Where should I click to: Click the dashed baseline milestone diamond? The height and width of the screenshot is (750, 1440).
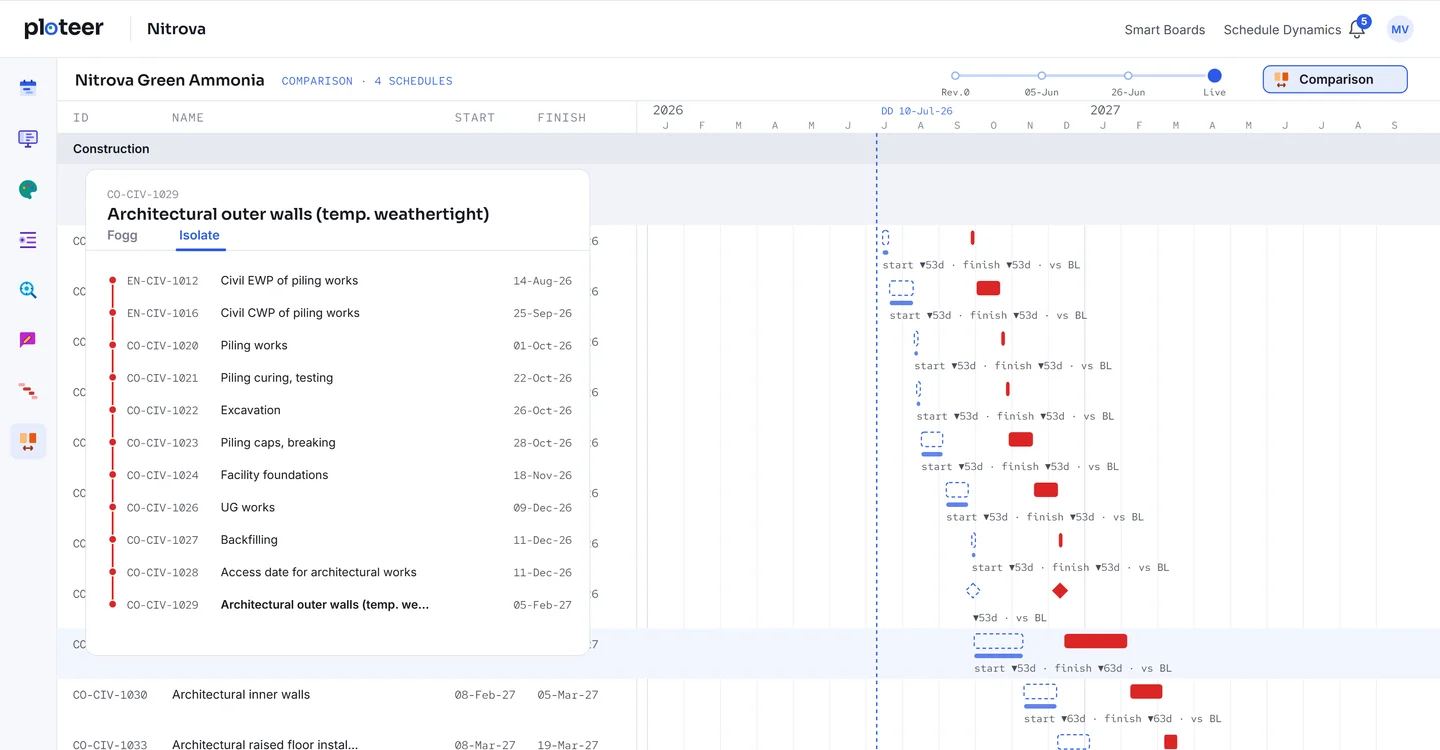pyautogui.click(x=973, y=591)
